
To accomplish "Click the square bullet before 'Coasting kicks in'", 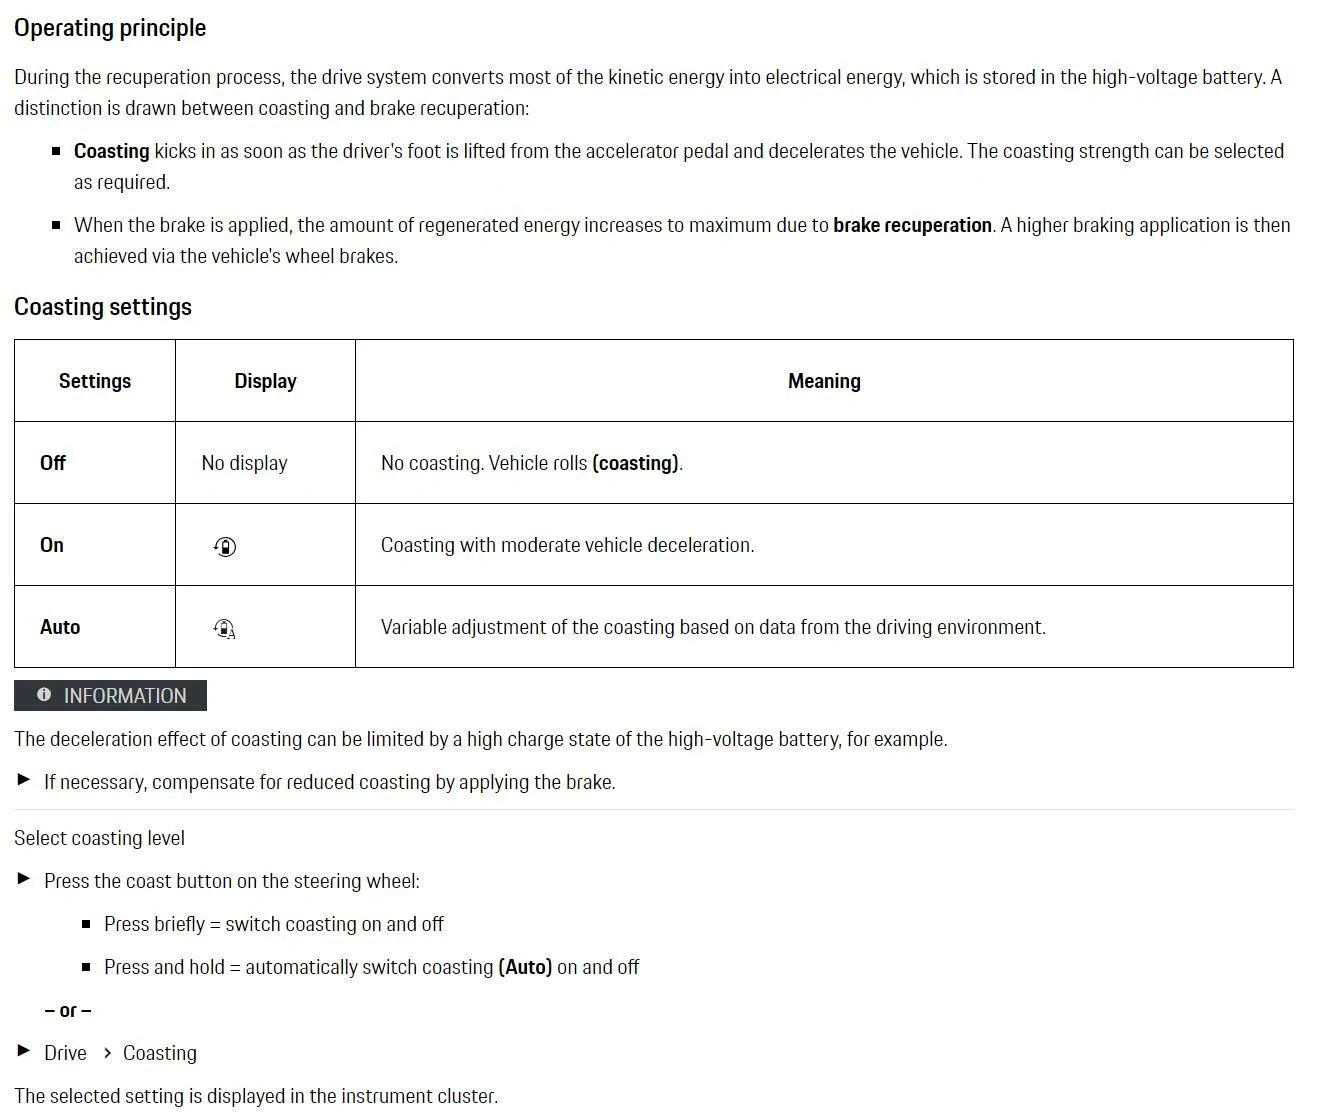I will pos(56,151).
